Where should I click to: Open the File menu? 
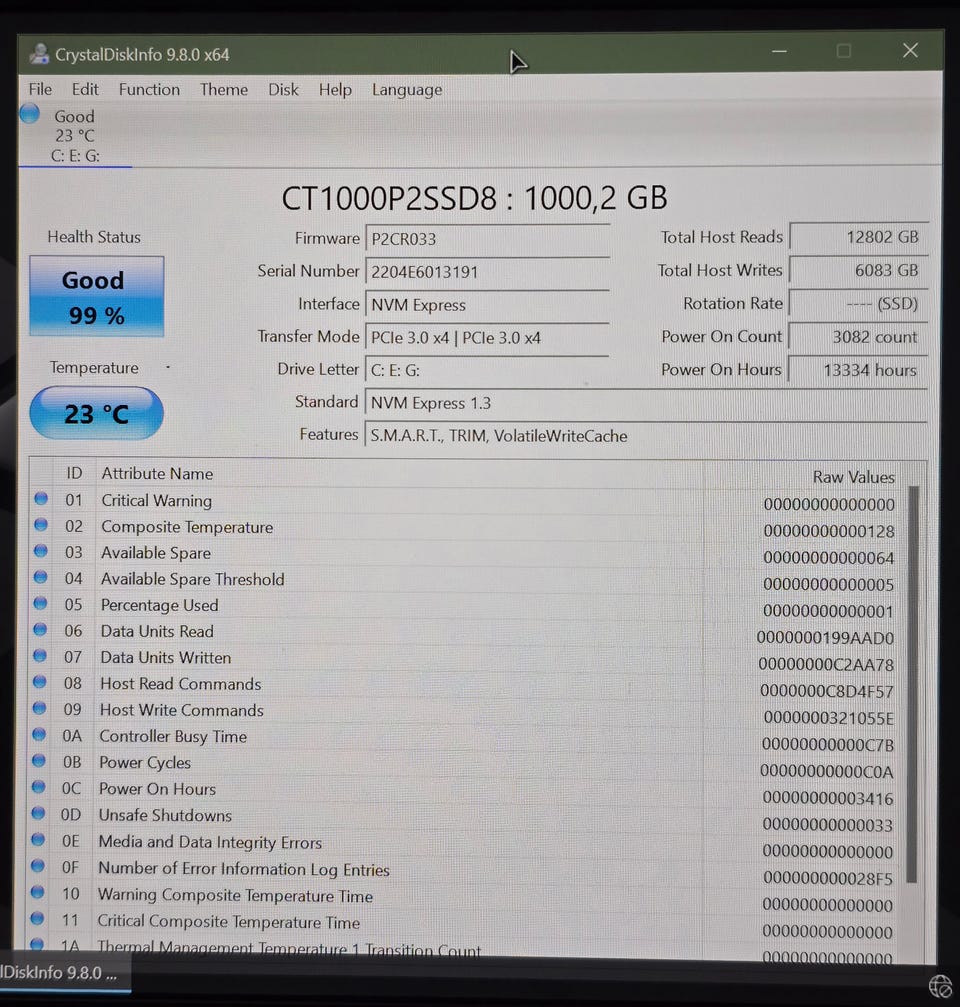click(x=40, y=89)
